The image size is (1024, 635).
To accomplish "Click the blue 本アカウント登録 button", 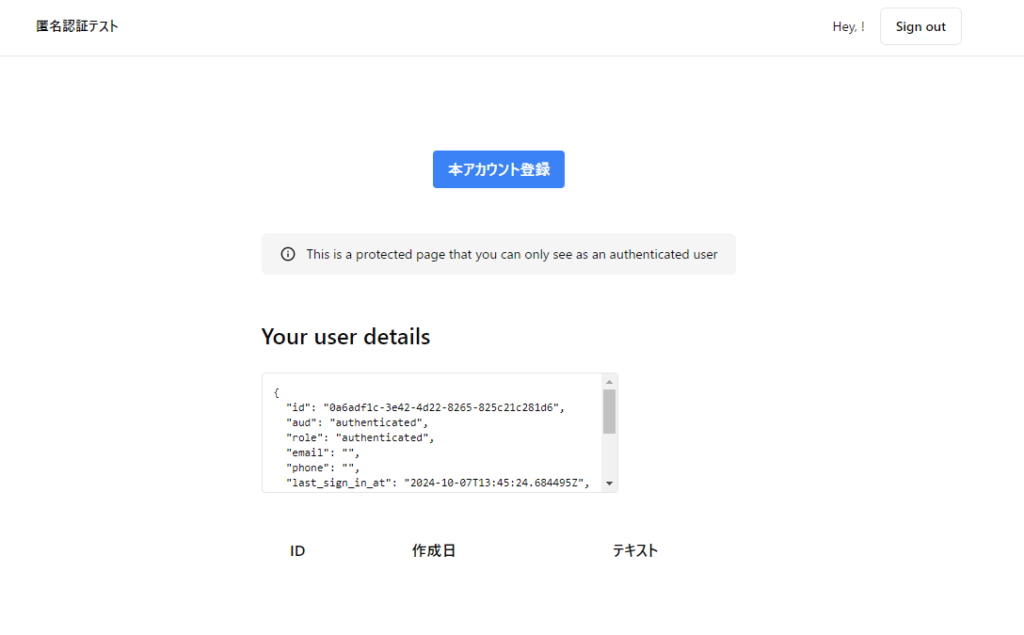I will click(498, 170).
